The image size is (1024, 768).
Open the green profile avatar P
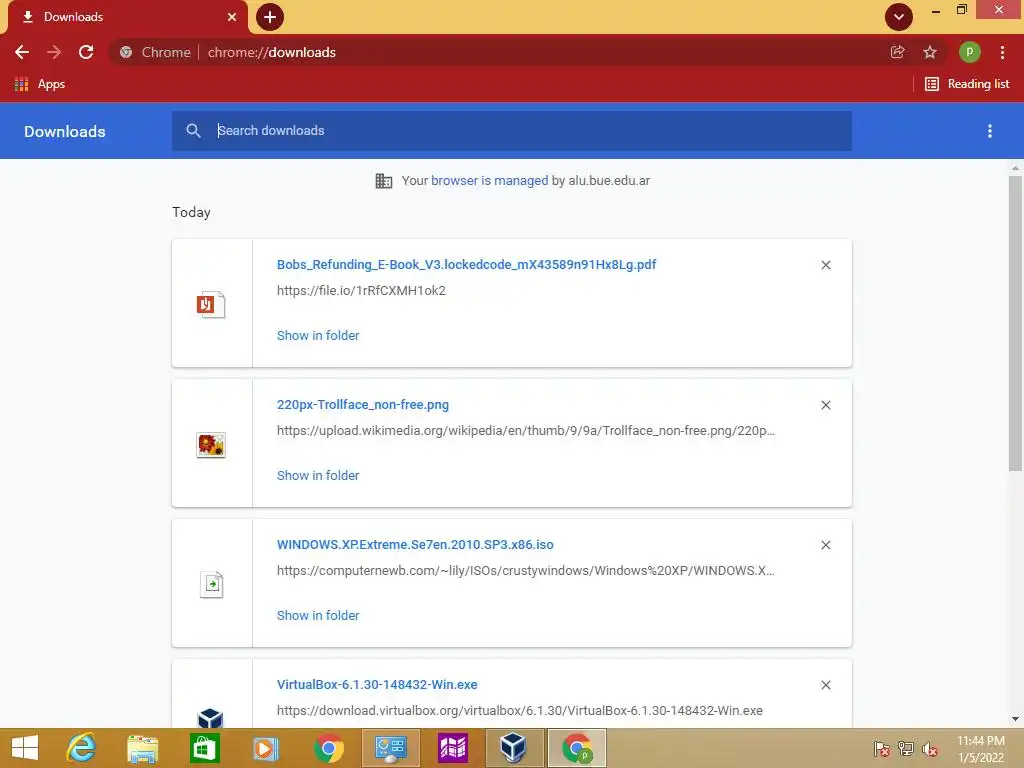click(969, 52)
